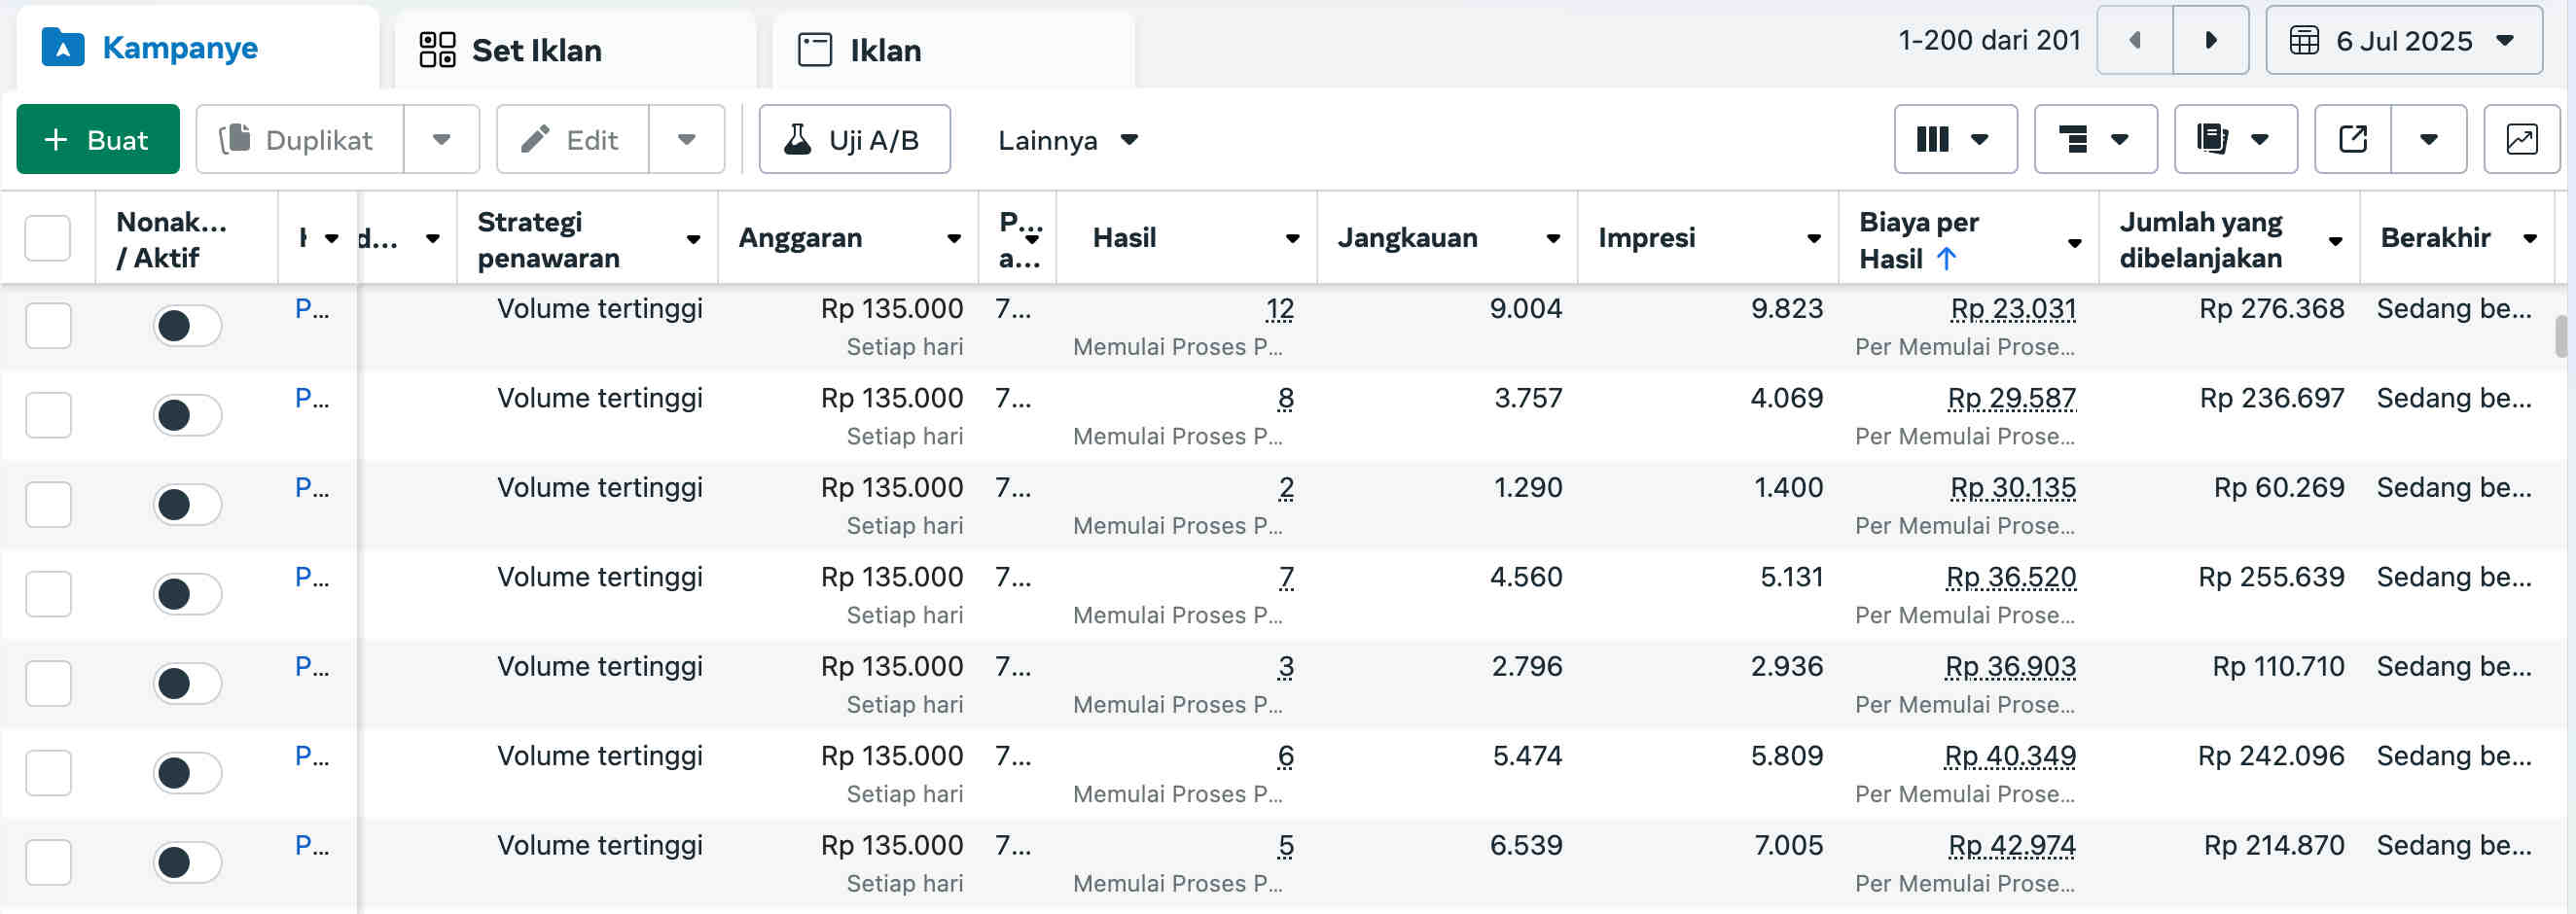2576x914 pixels.
Task: Check the box for the Rp 30.135 row
Action: [48, 505]
